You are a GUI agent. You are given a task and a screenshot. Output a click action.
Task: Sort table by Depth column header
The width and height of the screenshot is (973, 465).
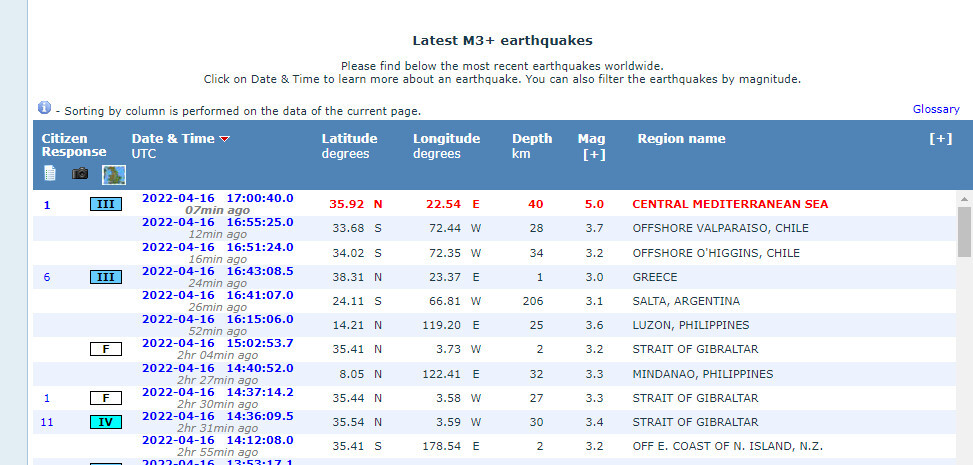[x=532, y=139]
